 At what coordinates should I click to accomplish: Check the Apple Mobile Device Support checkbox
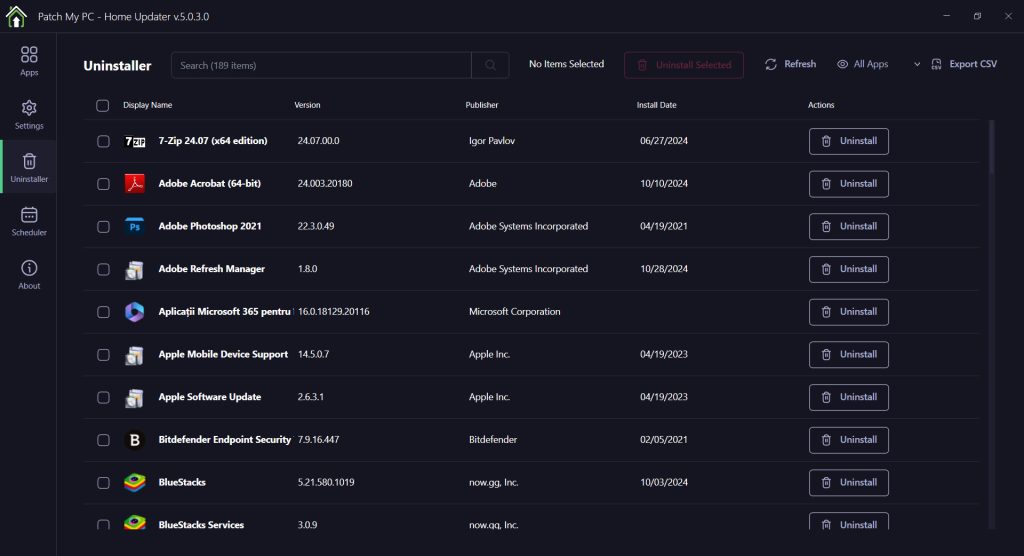click(x=103, y=355)
